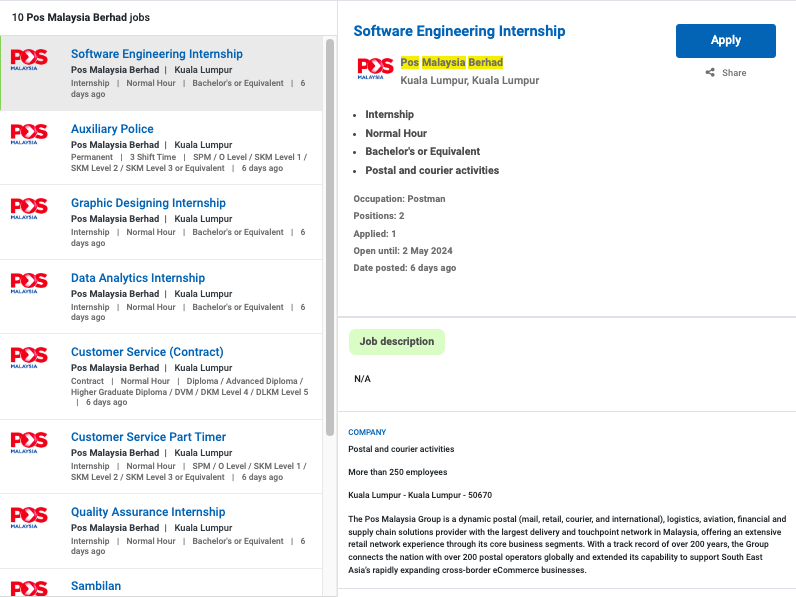Click Pos logo next to Quality Assurance Internship

(29, 518)
